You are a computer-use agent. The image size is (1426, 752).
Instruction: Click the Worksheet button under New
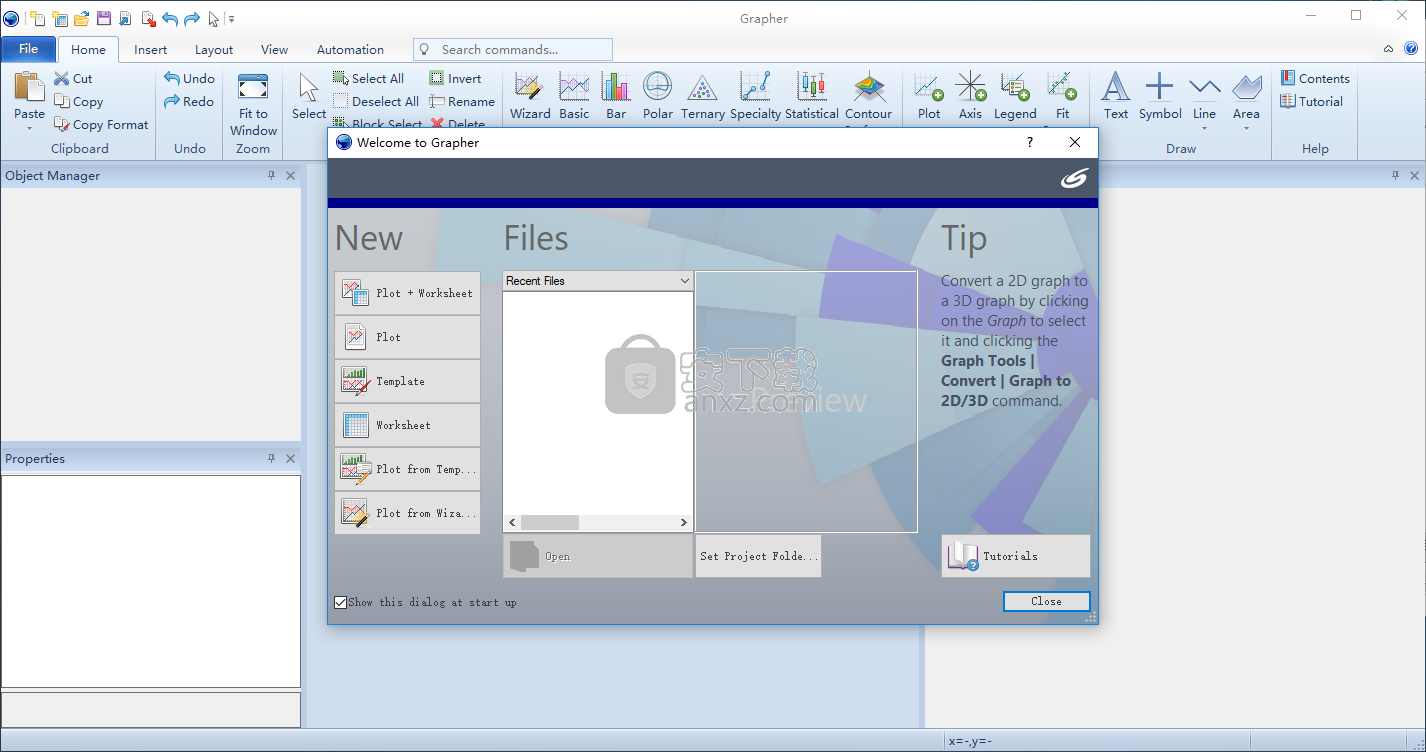point(407,425)
